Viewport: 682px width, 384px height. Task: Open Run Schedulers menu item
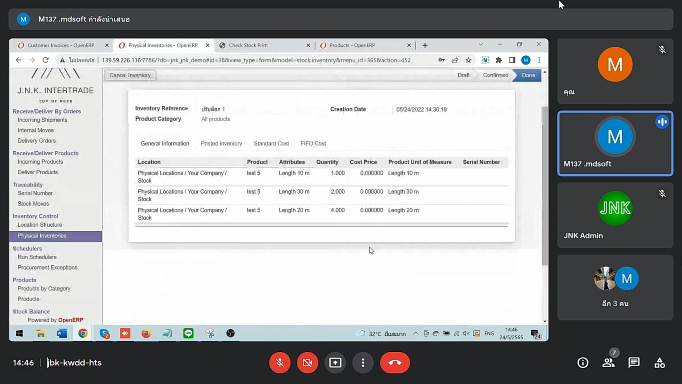coord(37,257)
